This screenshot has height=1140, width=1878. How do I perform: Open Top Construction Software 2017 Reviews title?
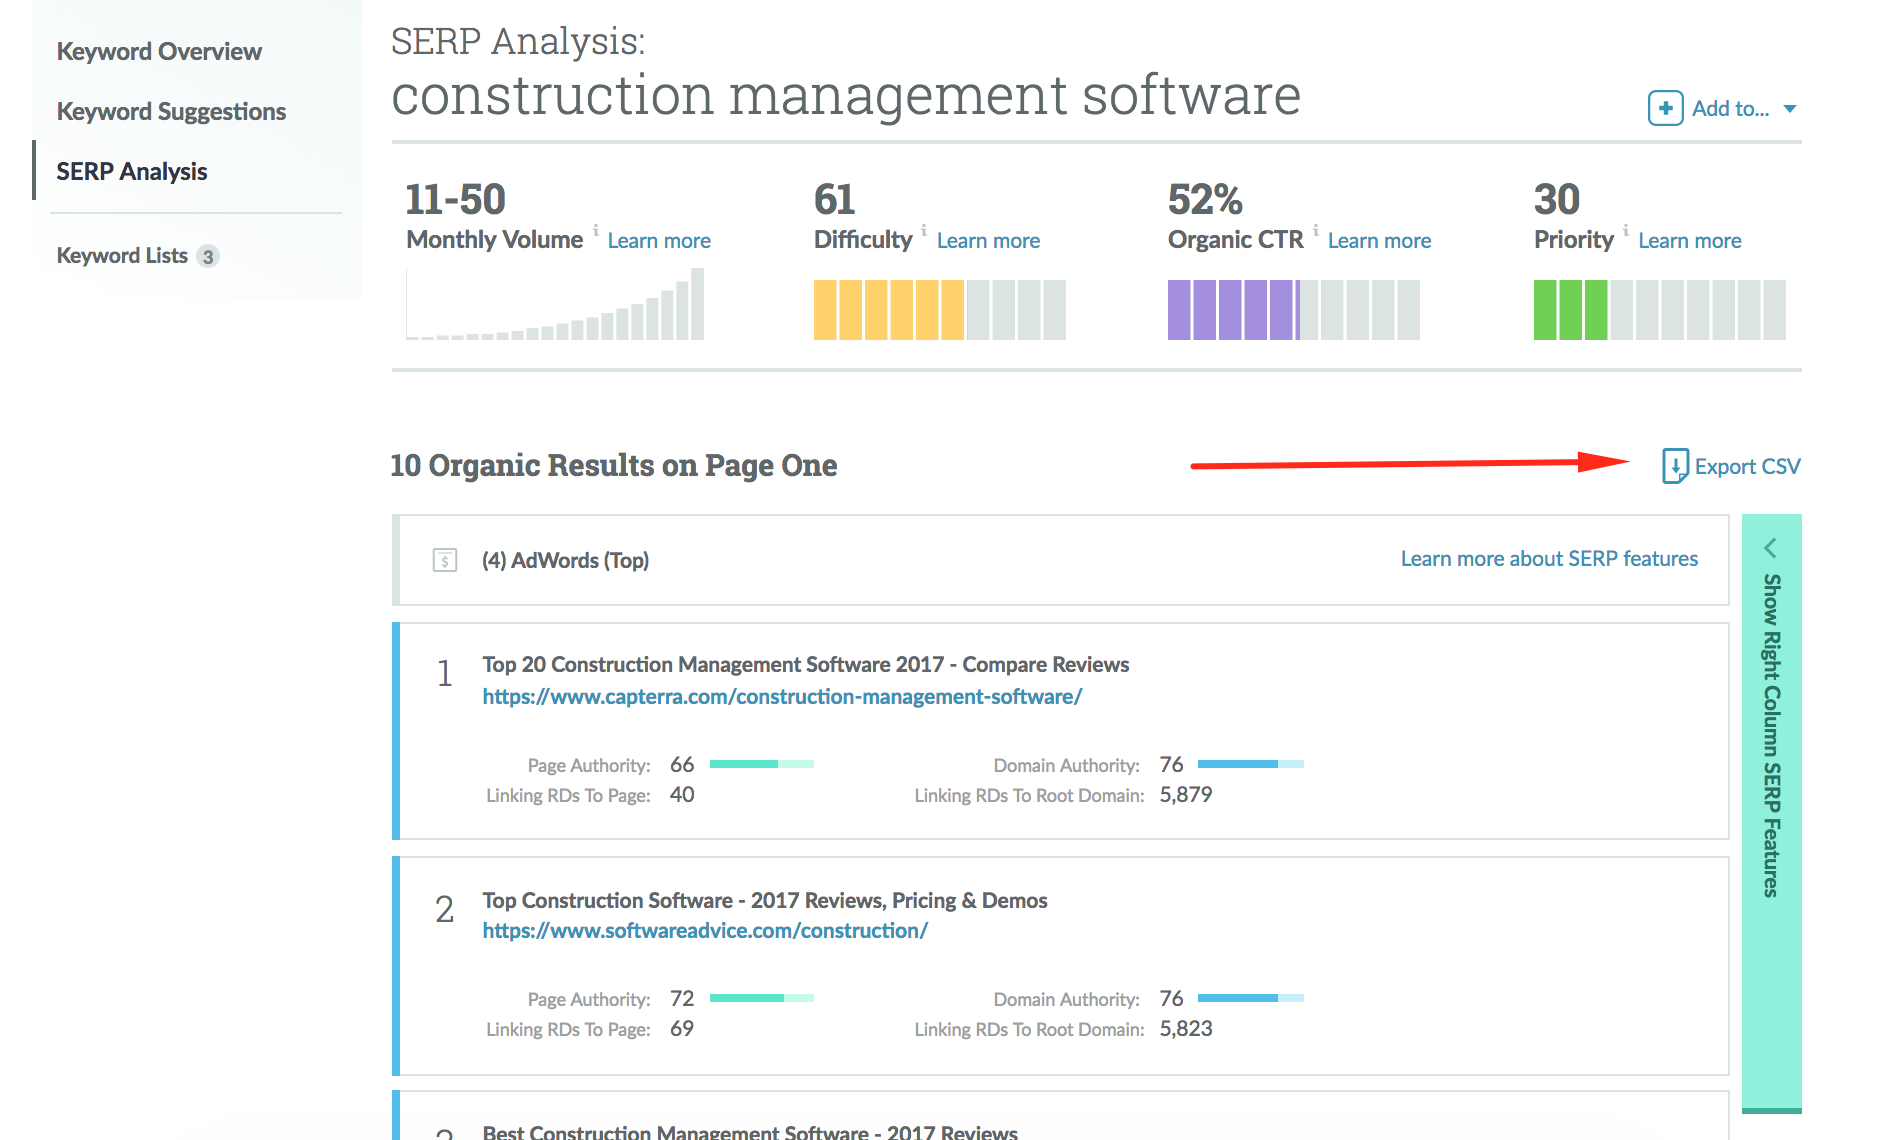pyautogui.click(x=764, y=901)
